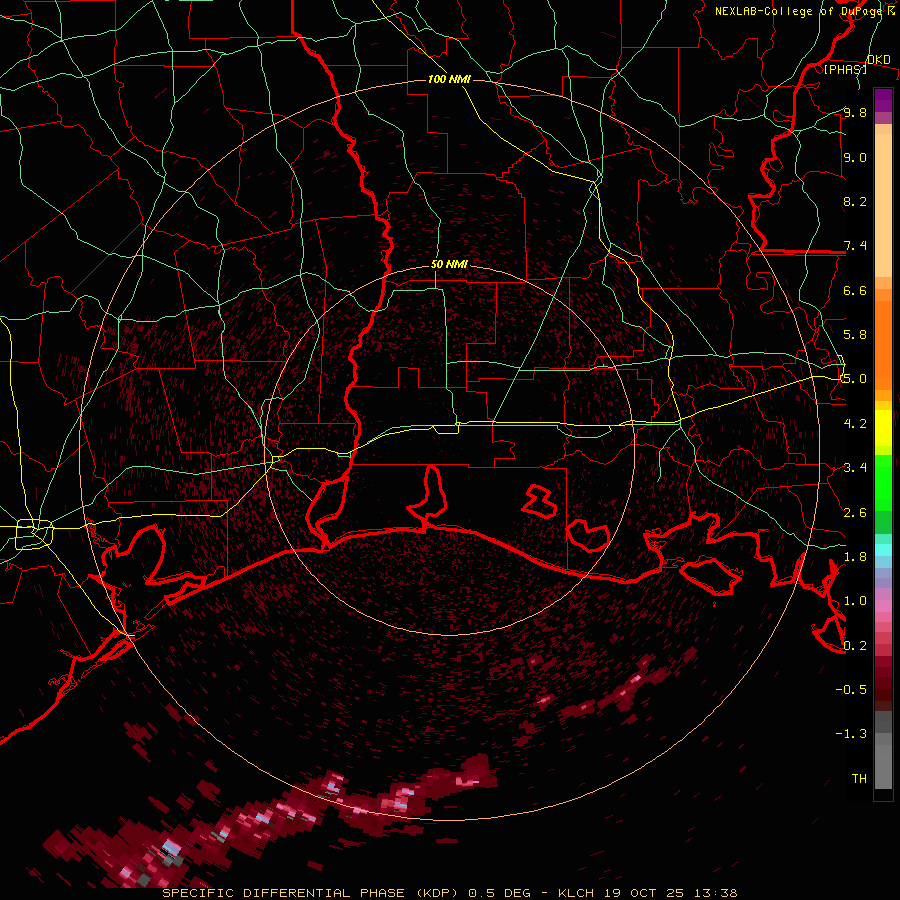Click the 5.8 scale label
Viewport: 900px width, 900px height.
(x=855, y=335)
